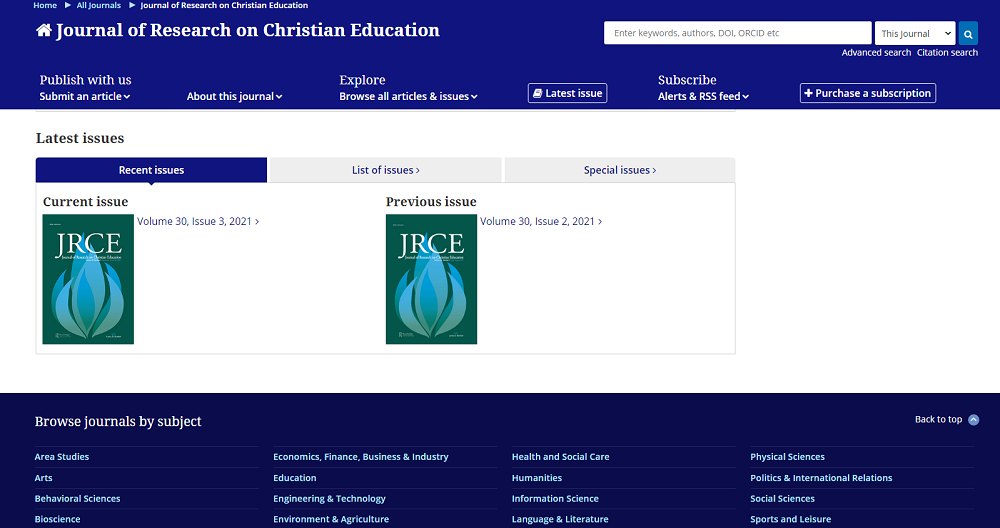Open Advanced search link
The image size is (1000, 528).
[876, 53]
